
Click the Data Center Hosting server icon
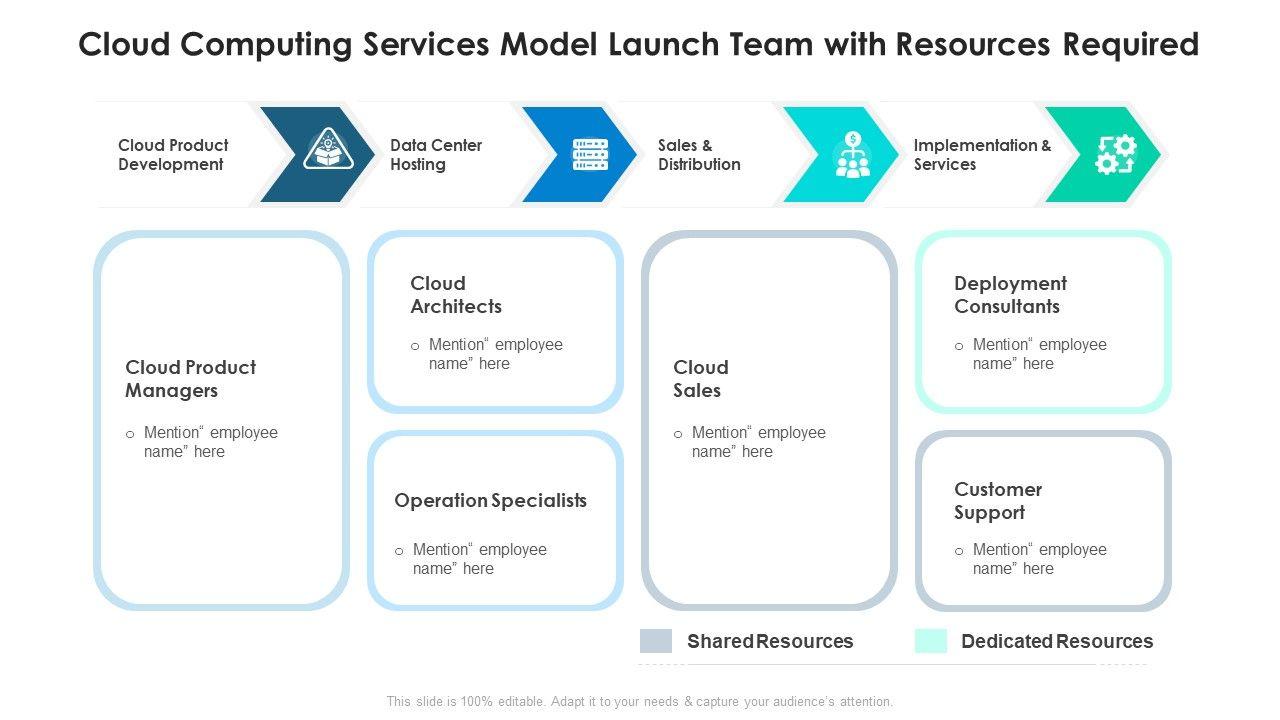point(590,155)
